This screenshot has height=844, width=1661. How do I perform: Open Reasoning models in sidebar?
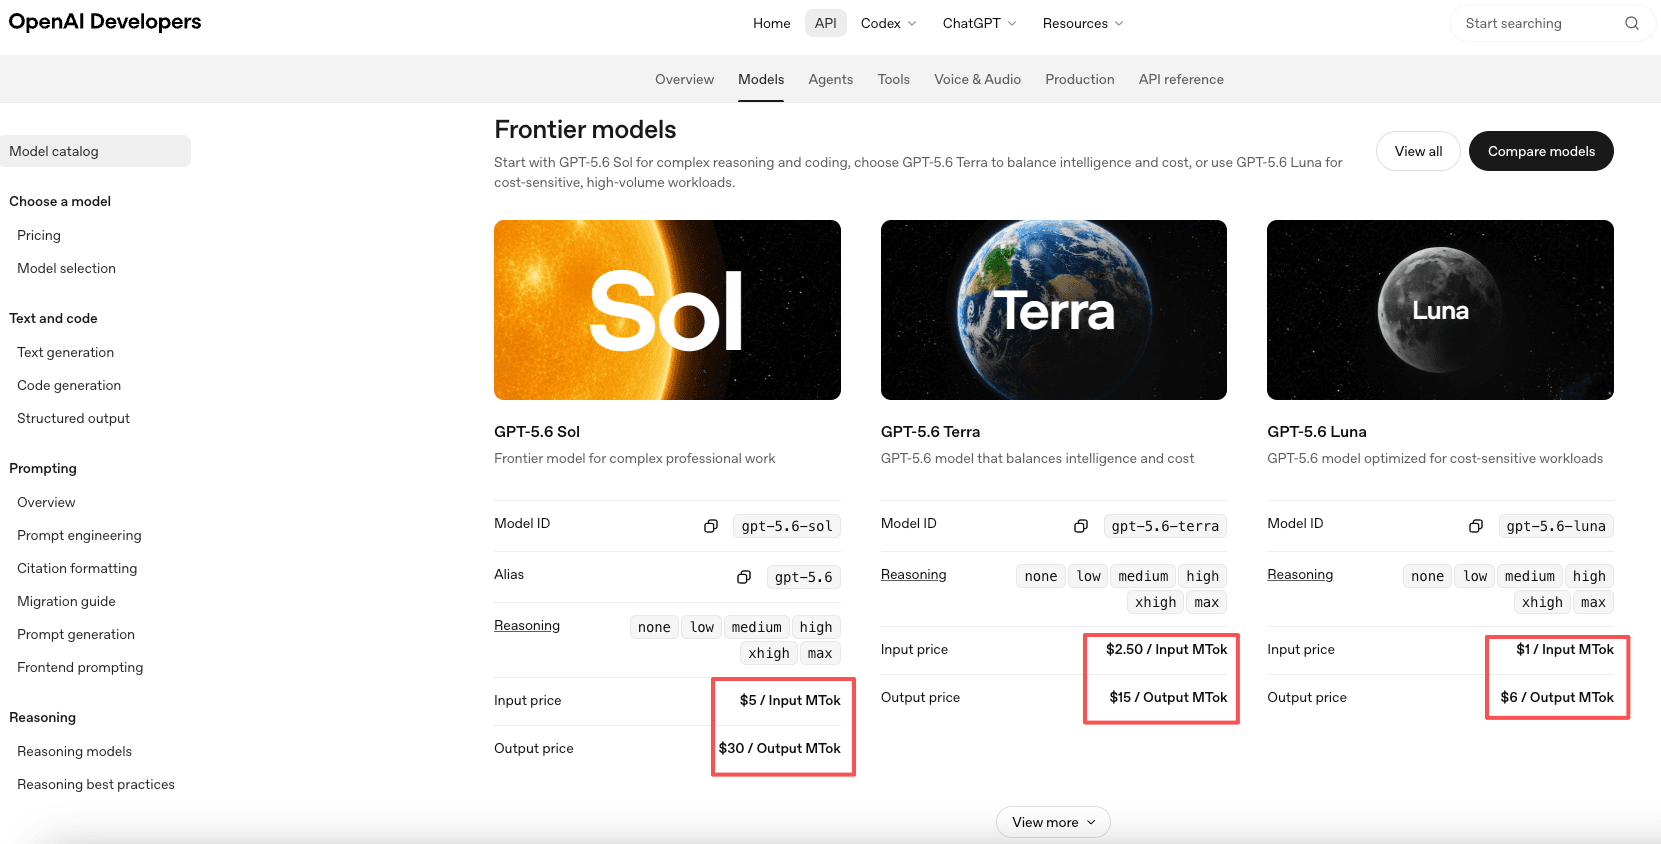74,751
